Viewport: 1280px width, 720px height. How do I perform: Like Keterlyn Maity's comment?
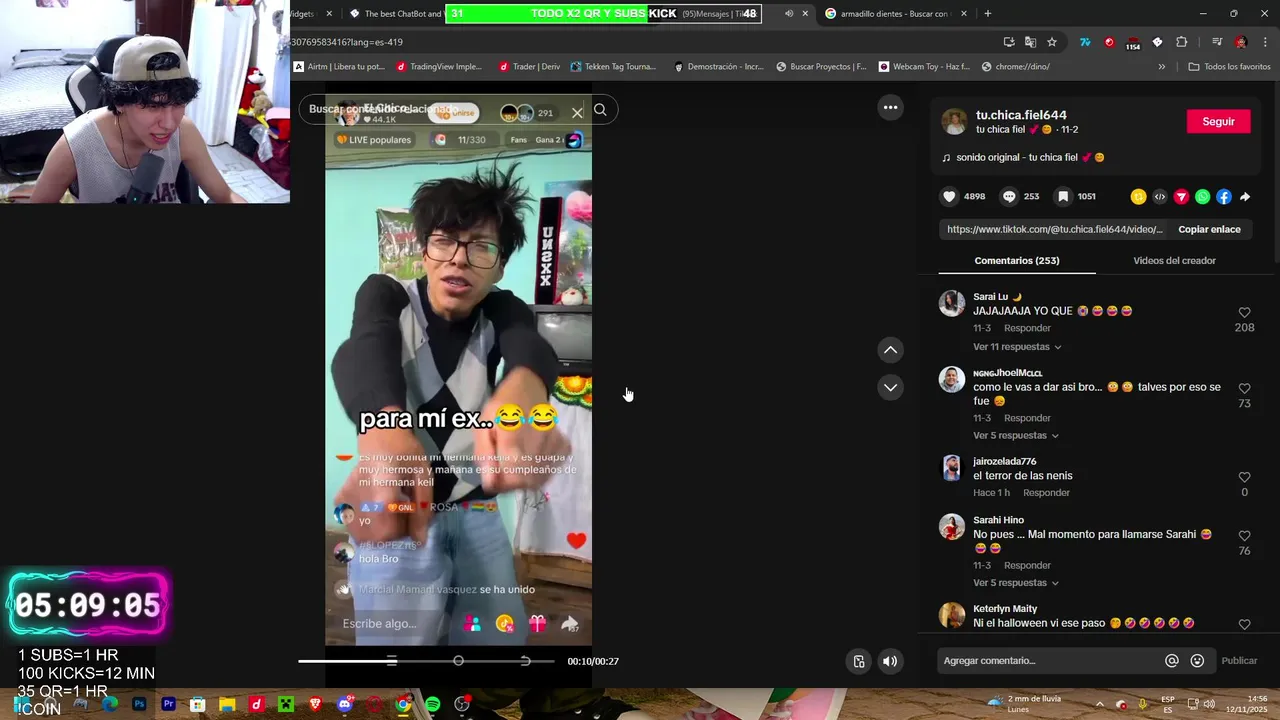[1244, 624]
